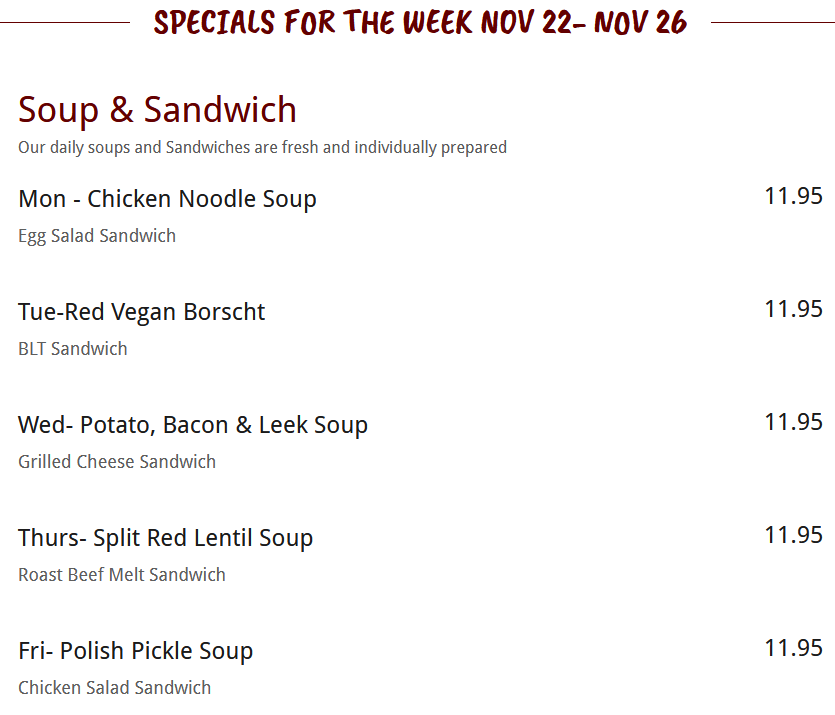
Task: Open the Fri- Polish Pickle Soup item
Action: pos(135,651)
